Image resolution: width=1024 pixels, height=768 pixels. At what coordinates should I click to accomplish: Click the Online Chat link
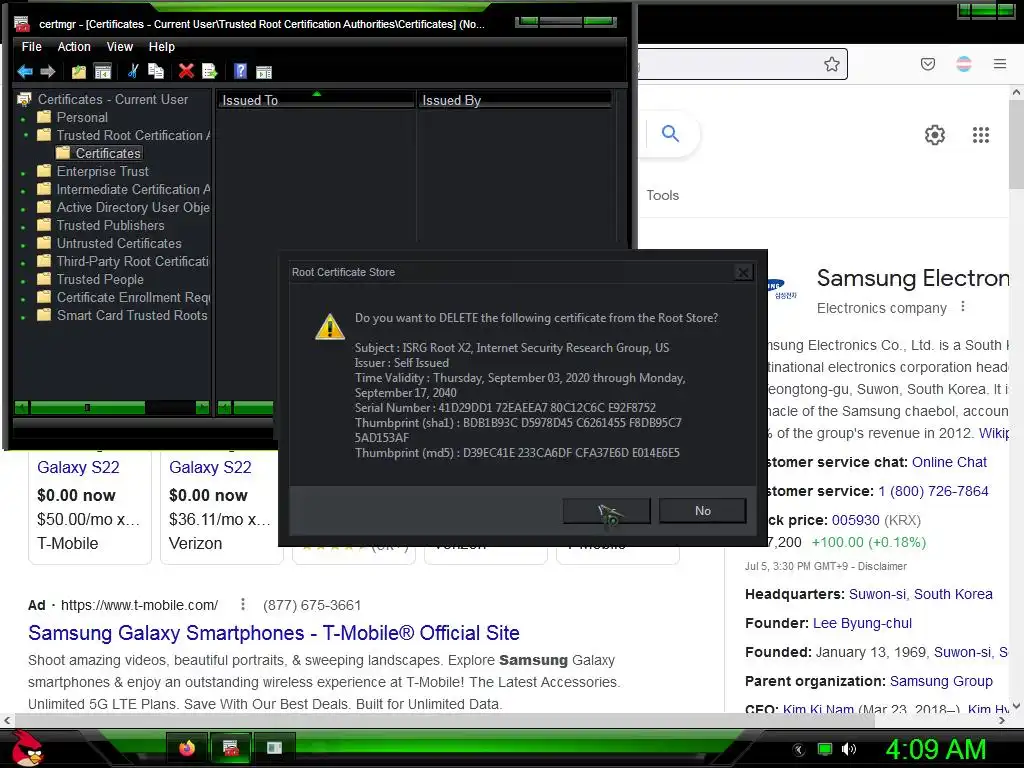(949, 462)
